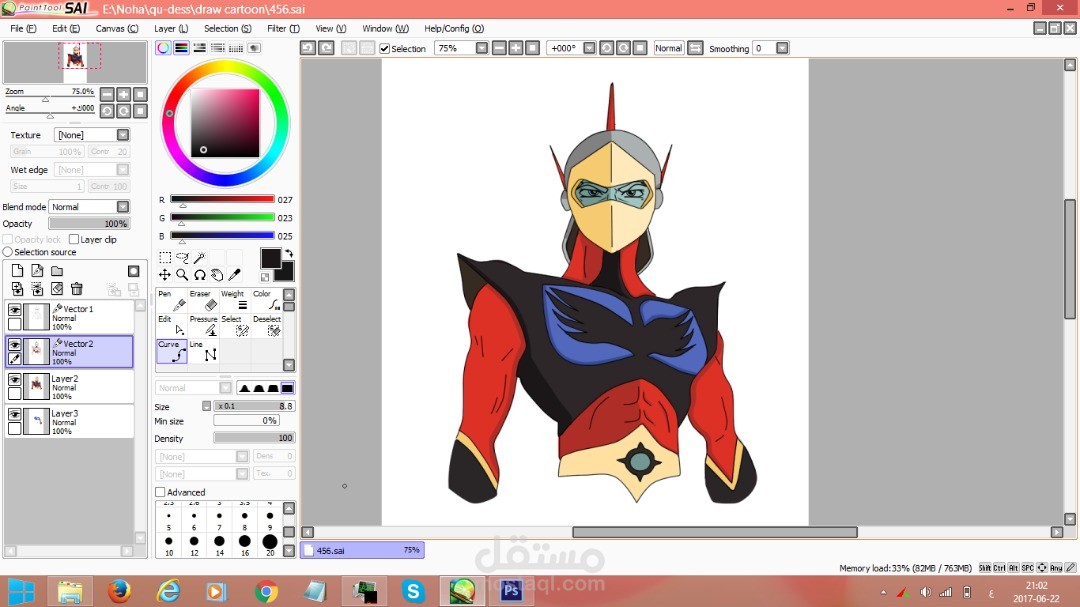Select the Move tool
This screenshot has height=607, width=1080.
tap(165, 275)
